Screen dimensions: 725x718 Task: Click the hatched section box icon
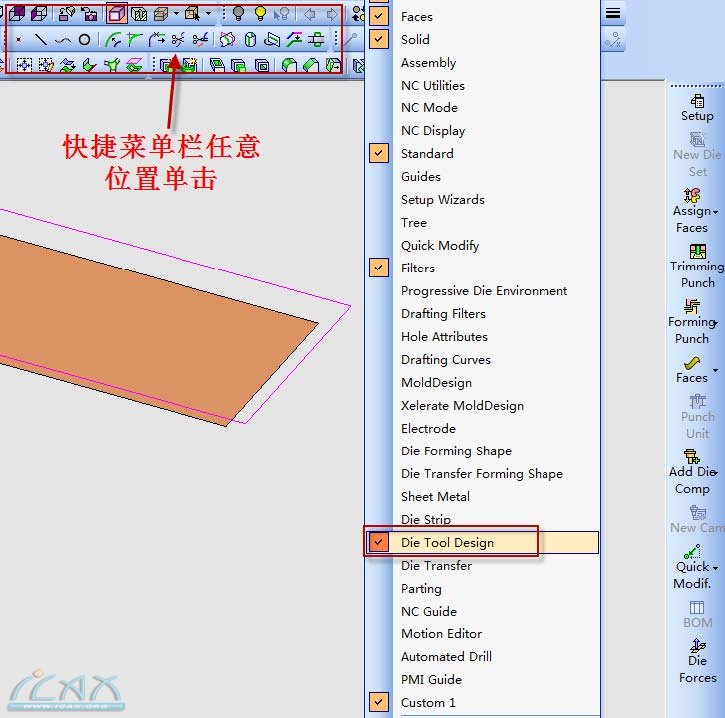(x=138, y=14)
